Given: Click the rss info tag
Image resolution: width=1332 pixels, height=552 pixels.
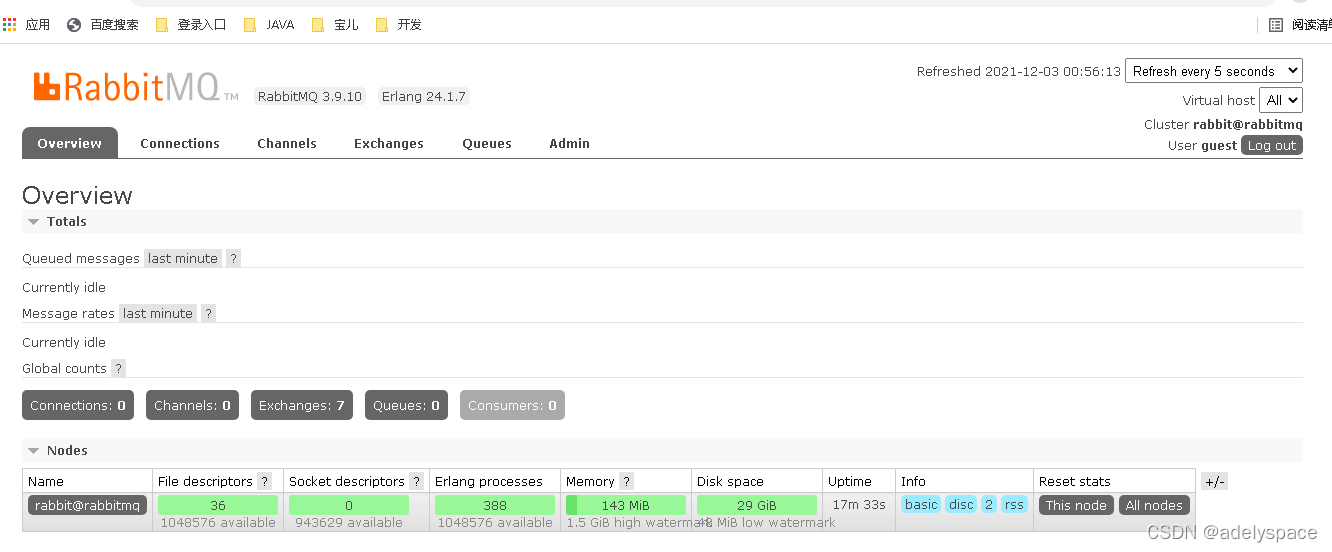Looking at the screenshot, I should tap(1014, 504).
